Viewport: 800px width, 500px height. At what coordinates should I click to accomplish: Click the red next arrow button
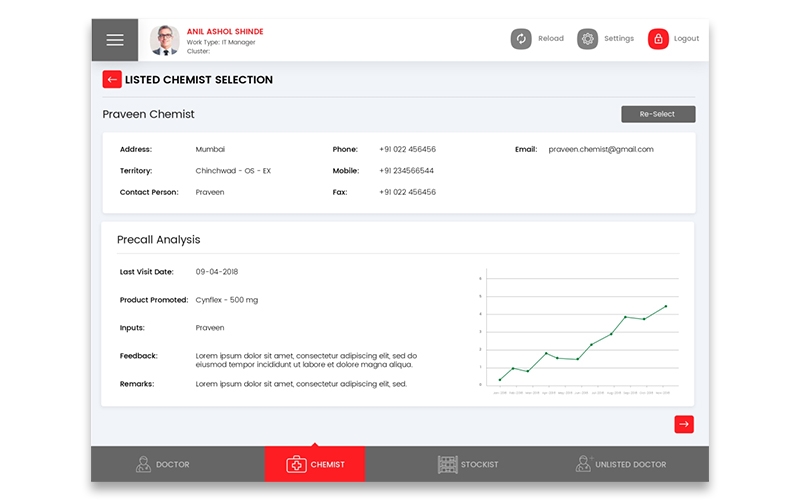coord(684,424)
